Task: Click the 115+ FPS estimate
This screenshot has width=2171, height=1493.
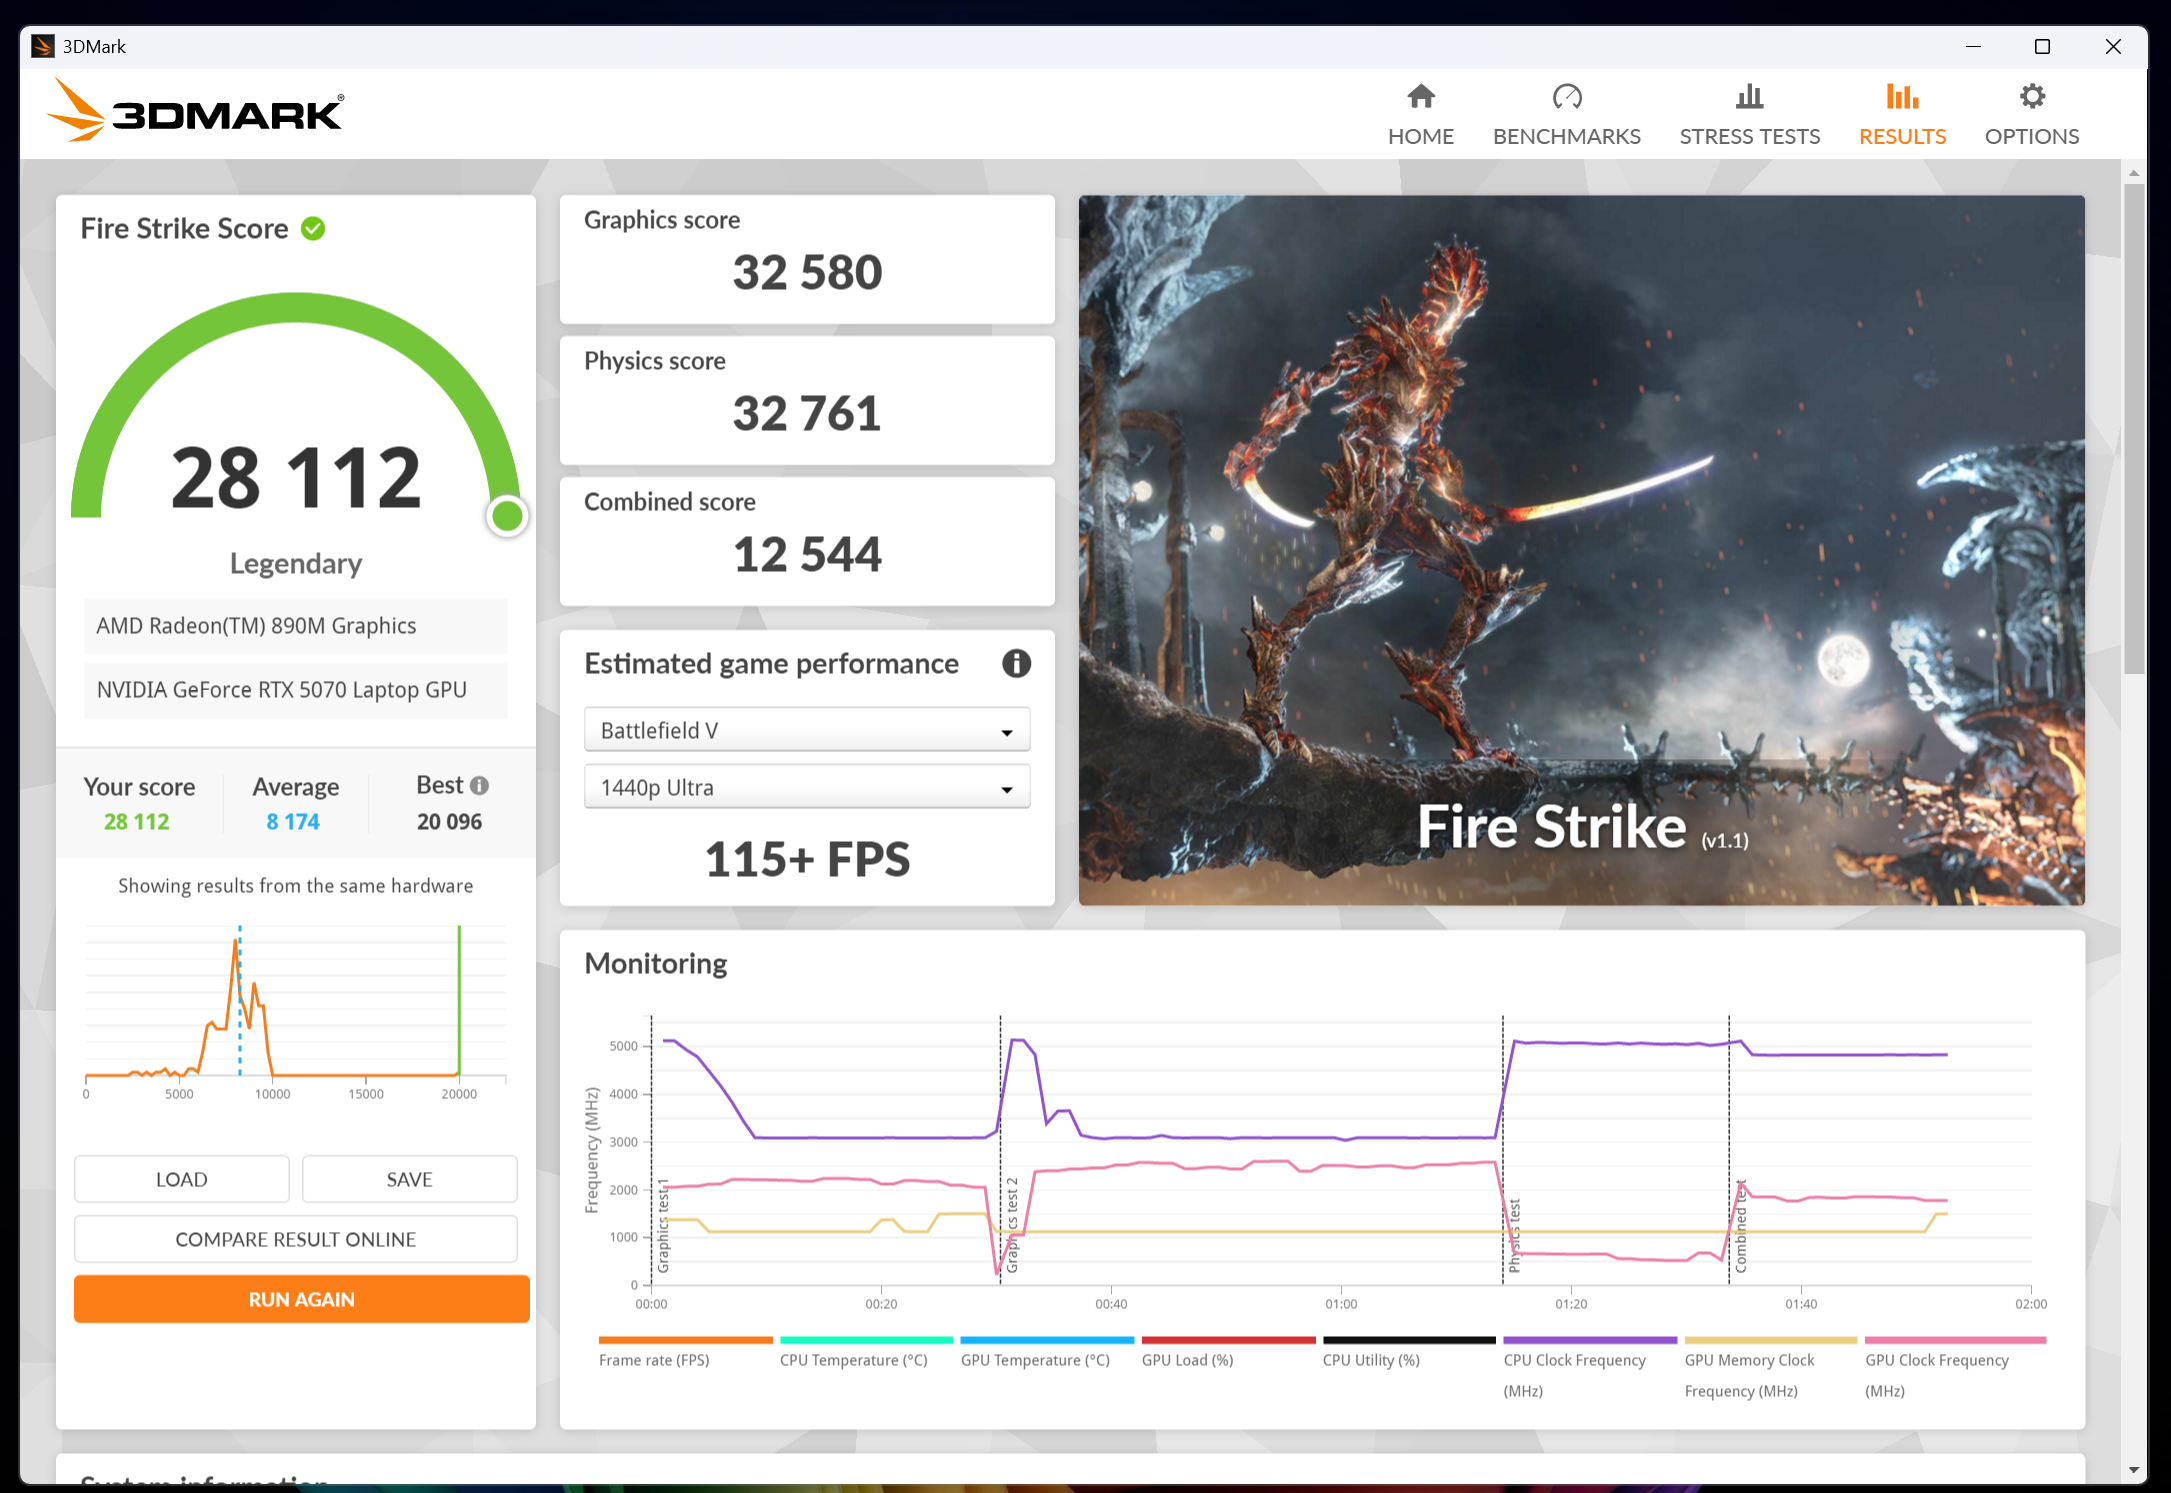Action: (807, 859)
